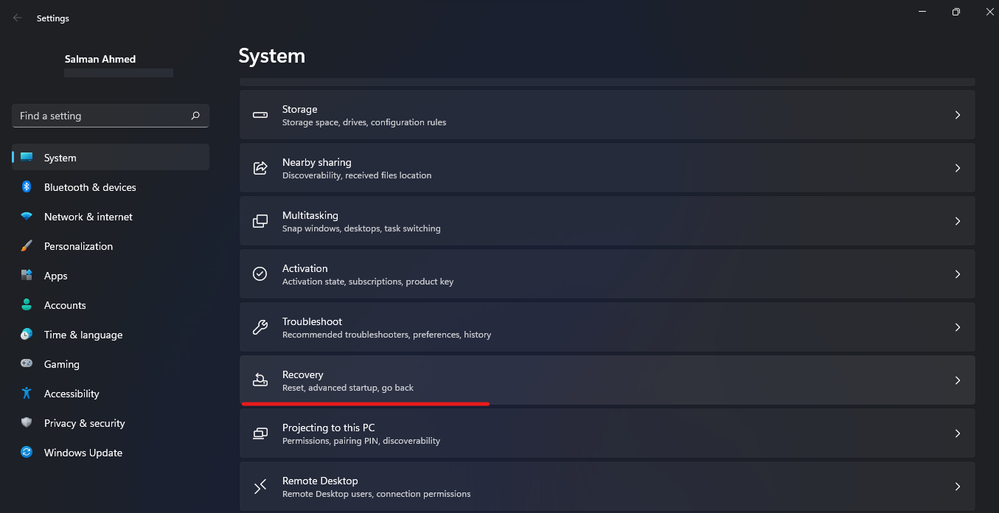Screen dimensions: 999x513
Task: Click the Storage drive icon
Action: pyautogui.click(x=260, y=115)
